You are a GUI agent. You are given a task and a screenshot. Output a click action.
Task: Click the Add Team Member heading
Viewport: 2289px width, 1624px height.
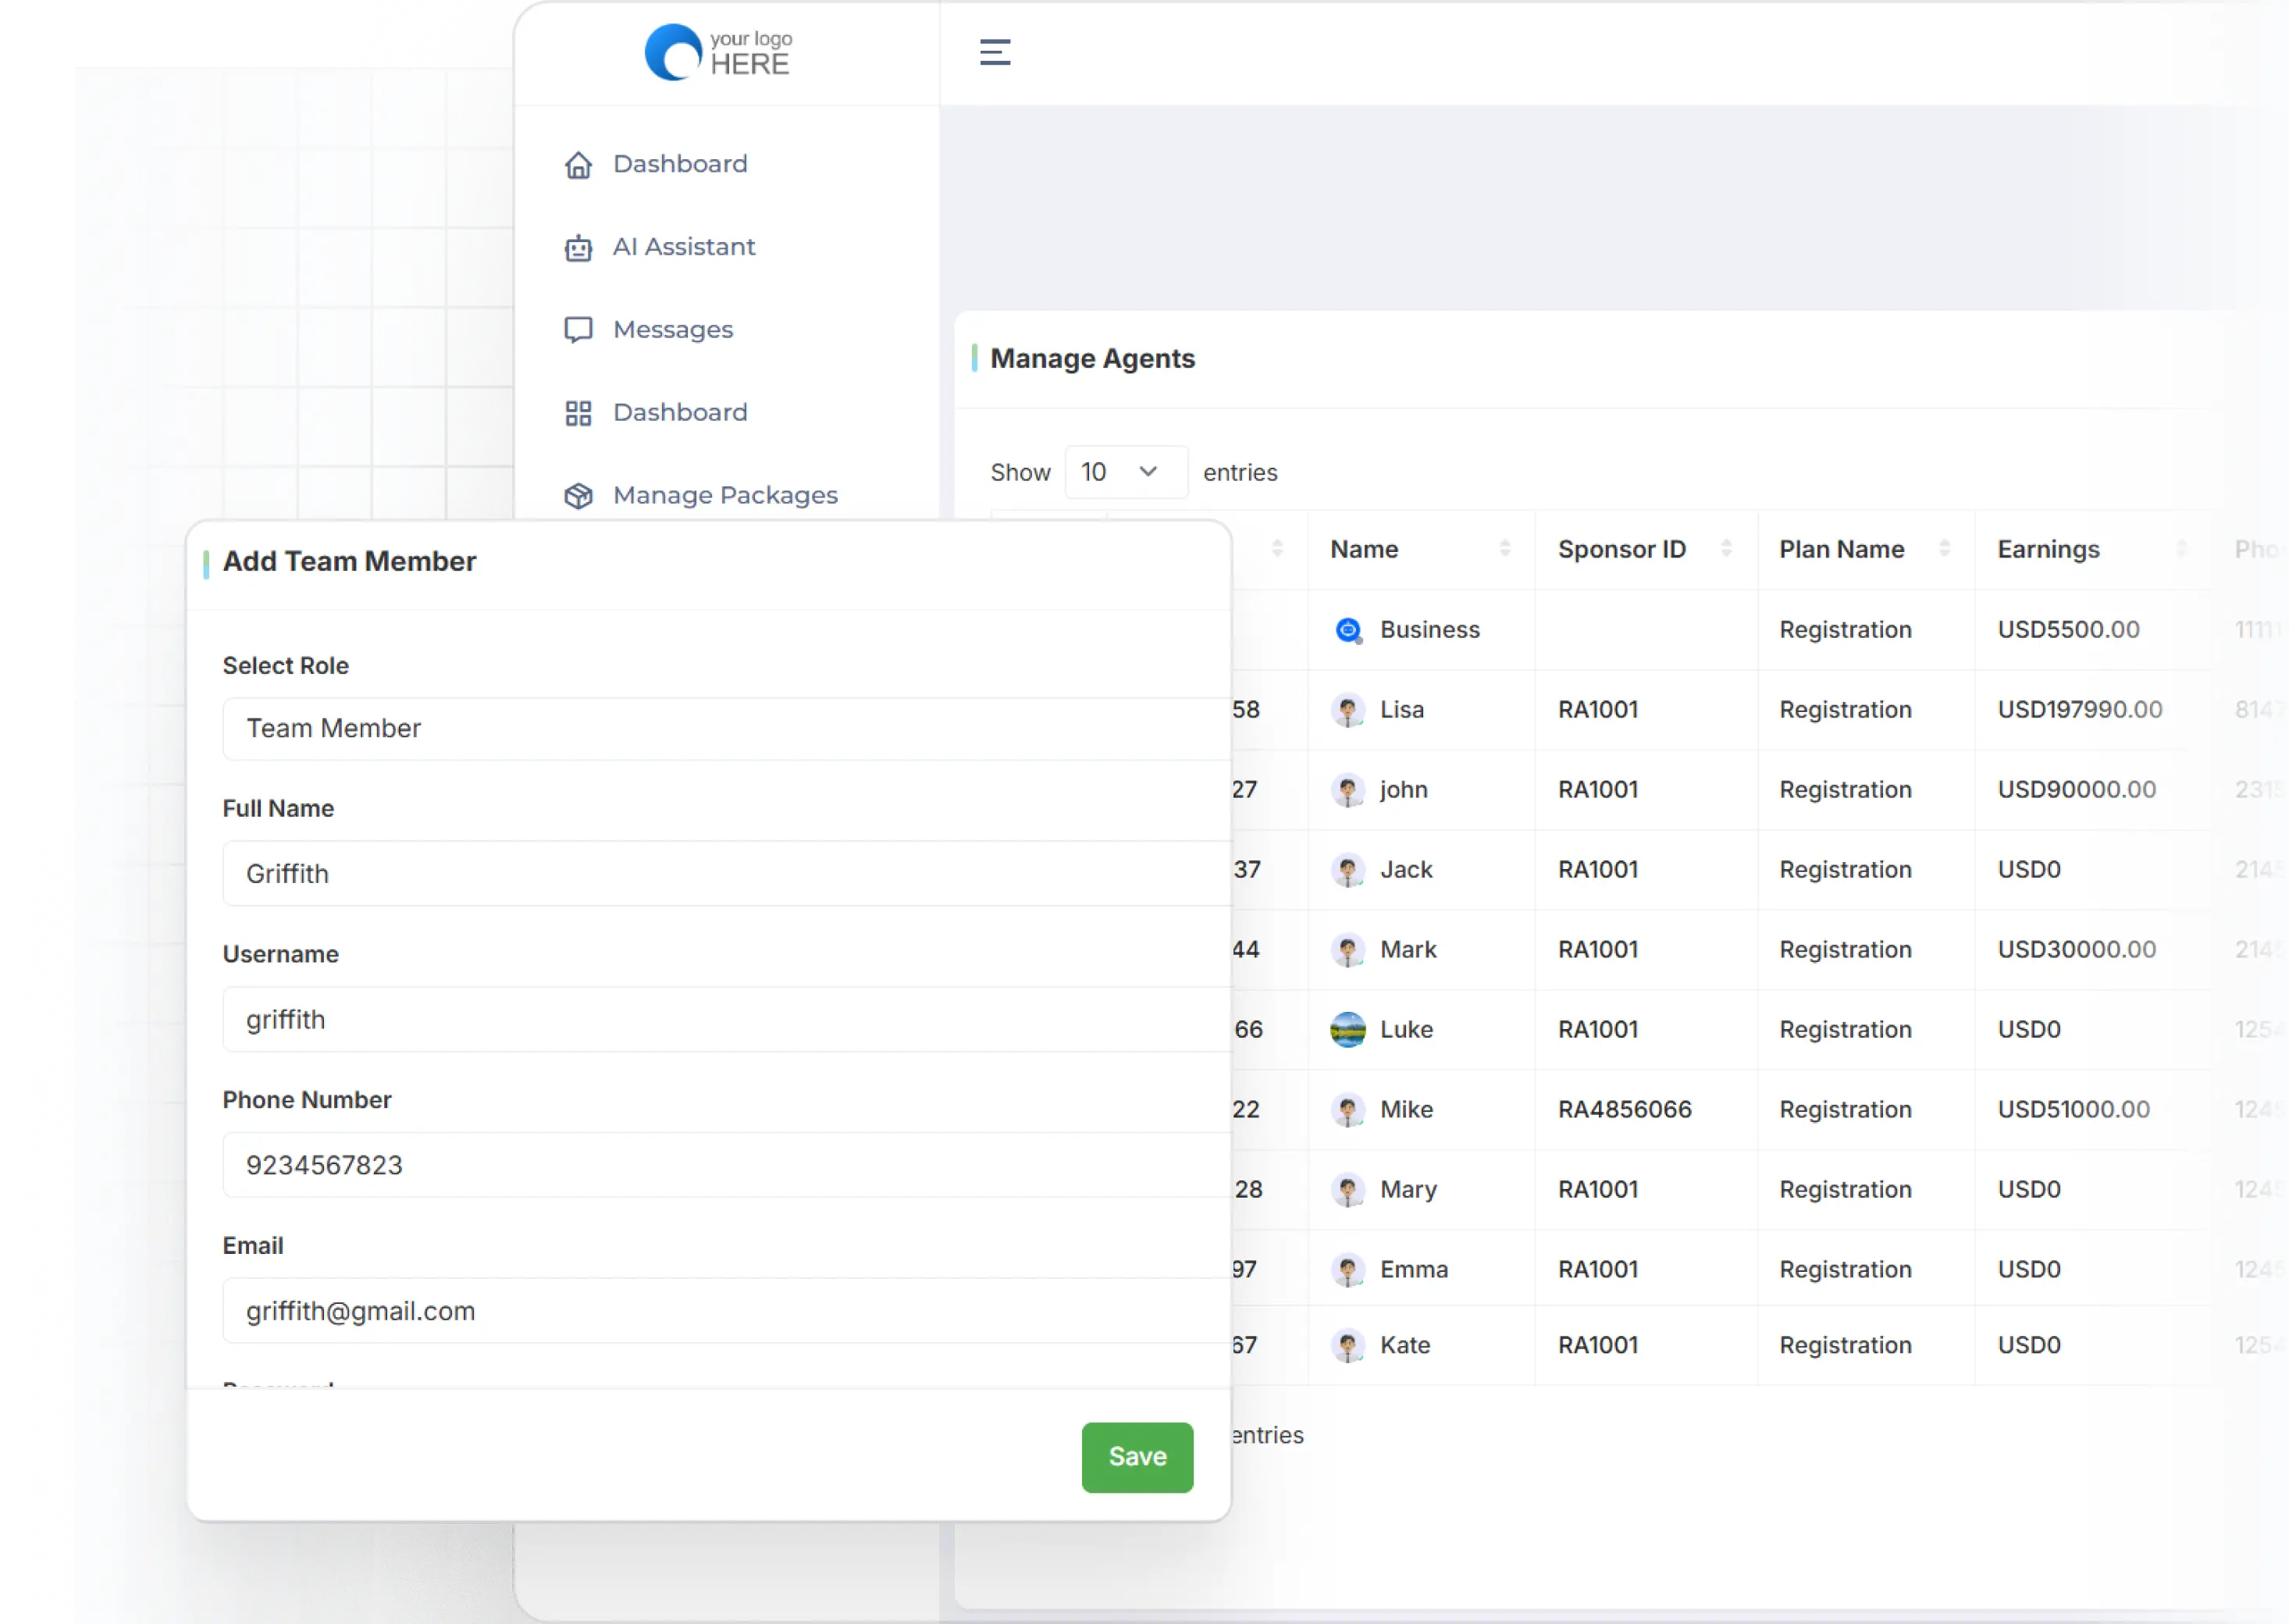click(349, 561)
